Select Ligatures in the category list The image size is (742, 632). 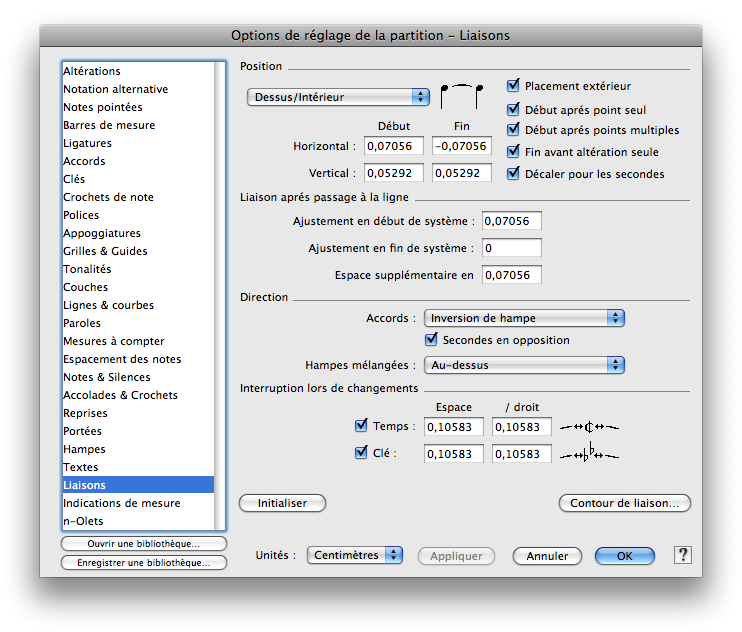tap(88, 143)
